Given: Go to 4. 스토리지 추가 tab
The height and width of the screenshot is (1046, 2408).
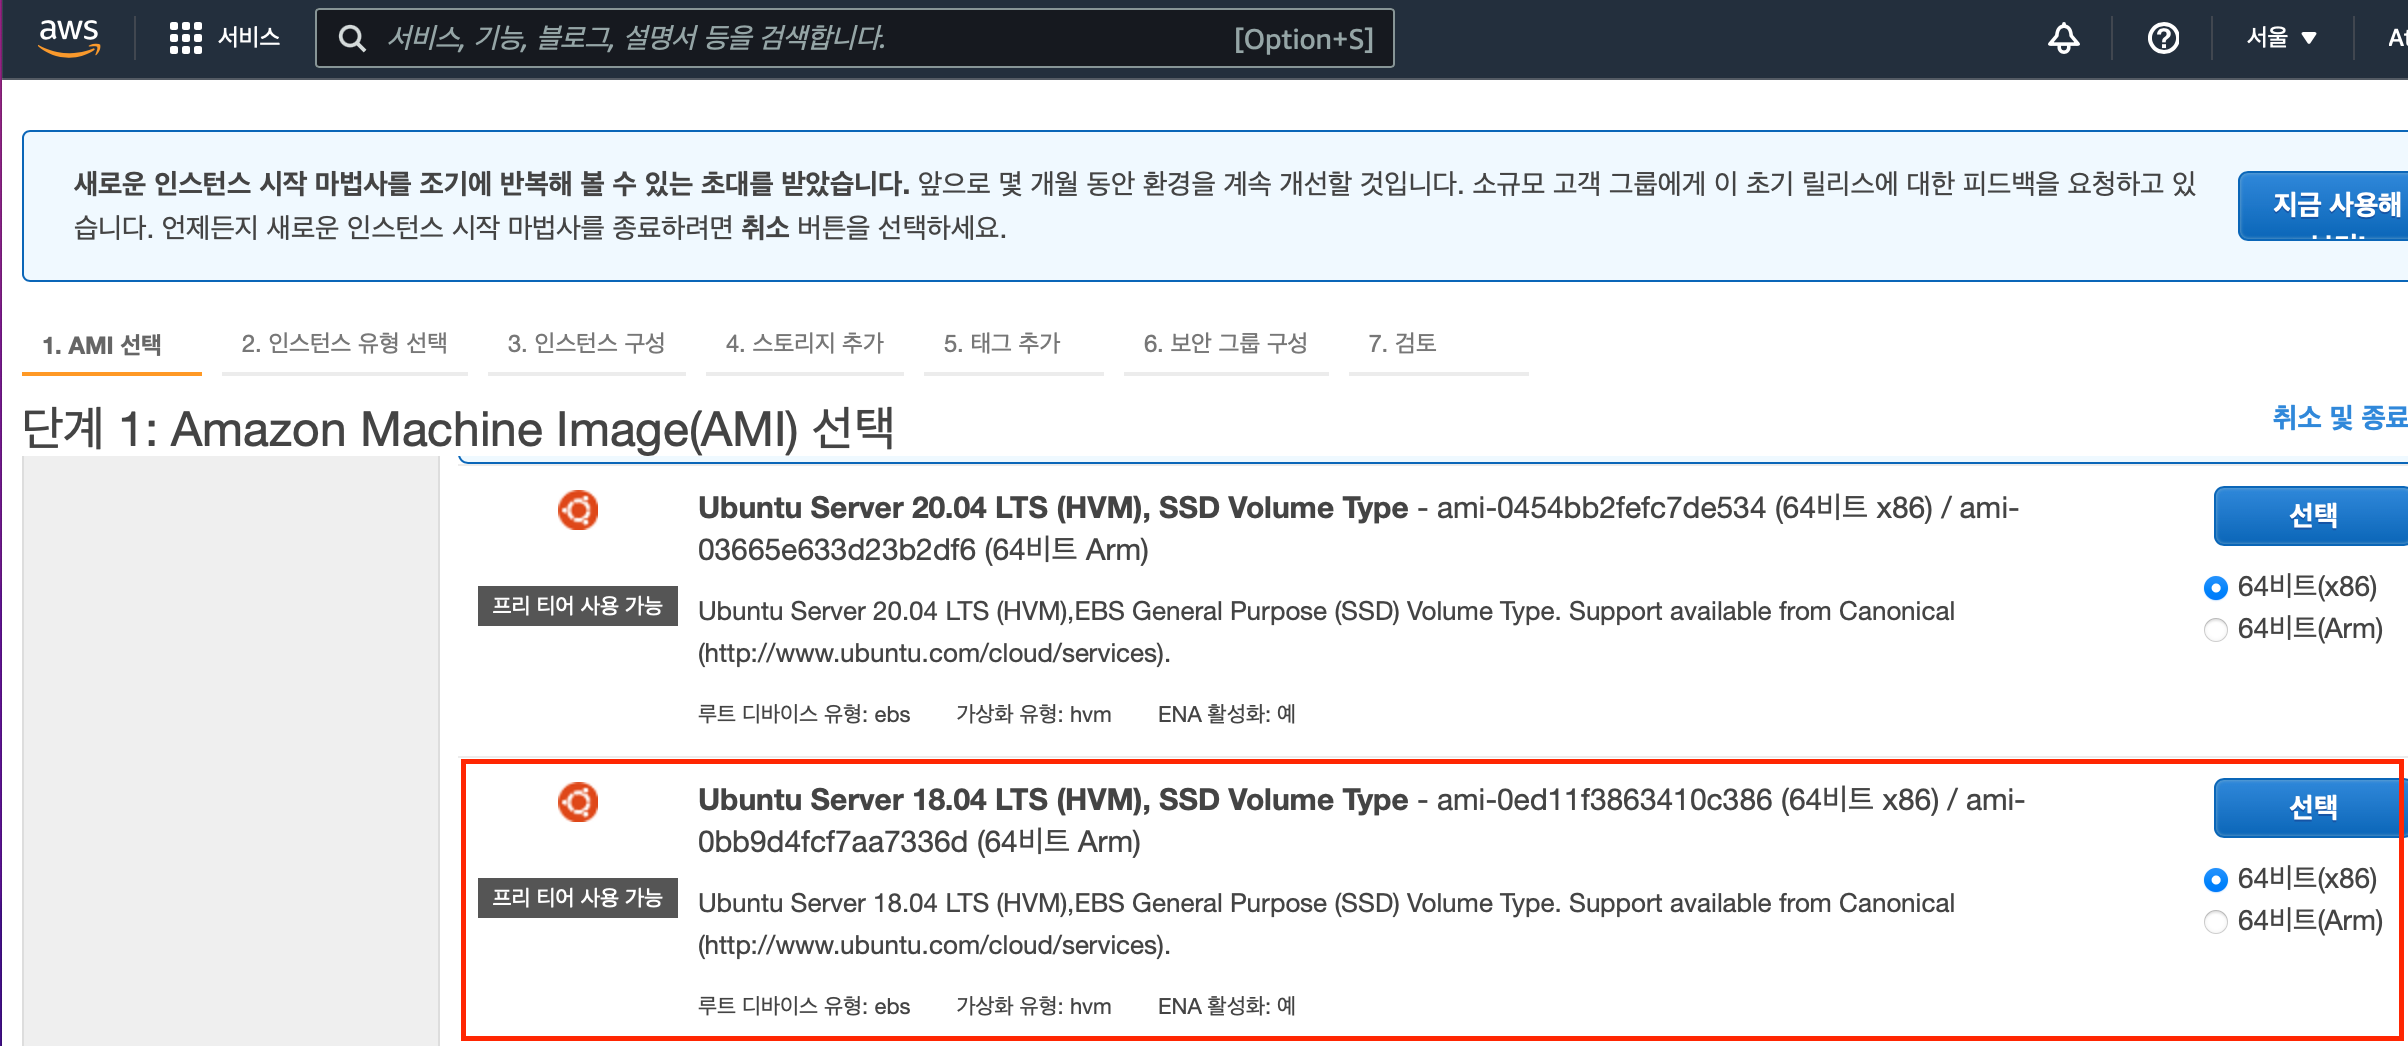Looking at the screenshot, I should point(804,344).
